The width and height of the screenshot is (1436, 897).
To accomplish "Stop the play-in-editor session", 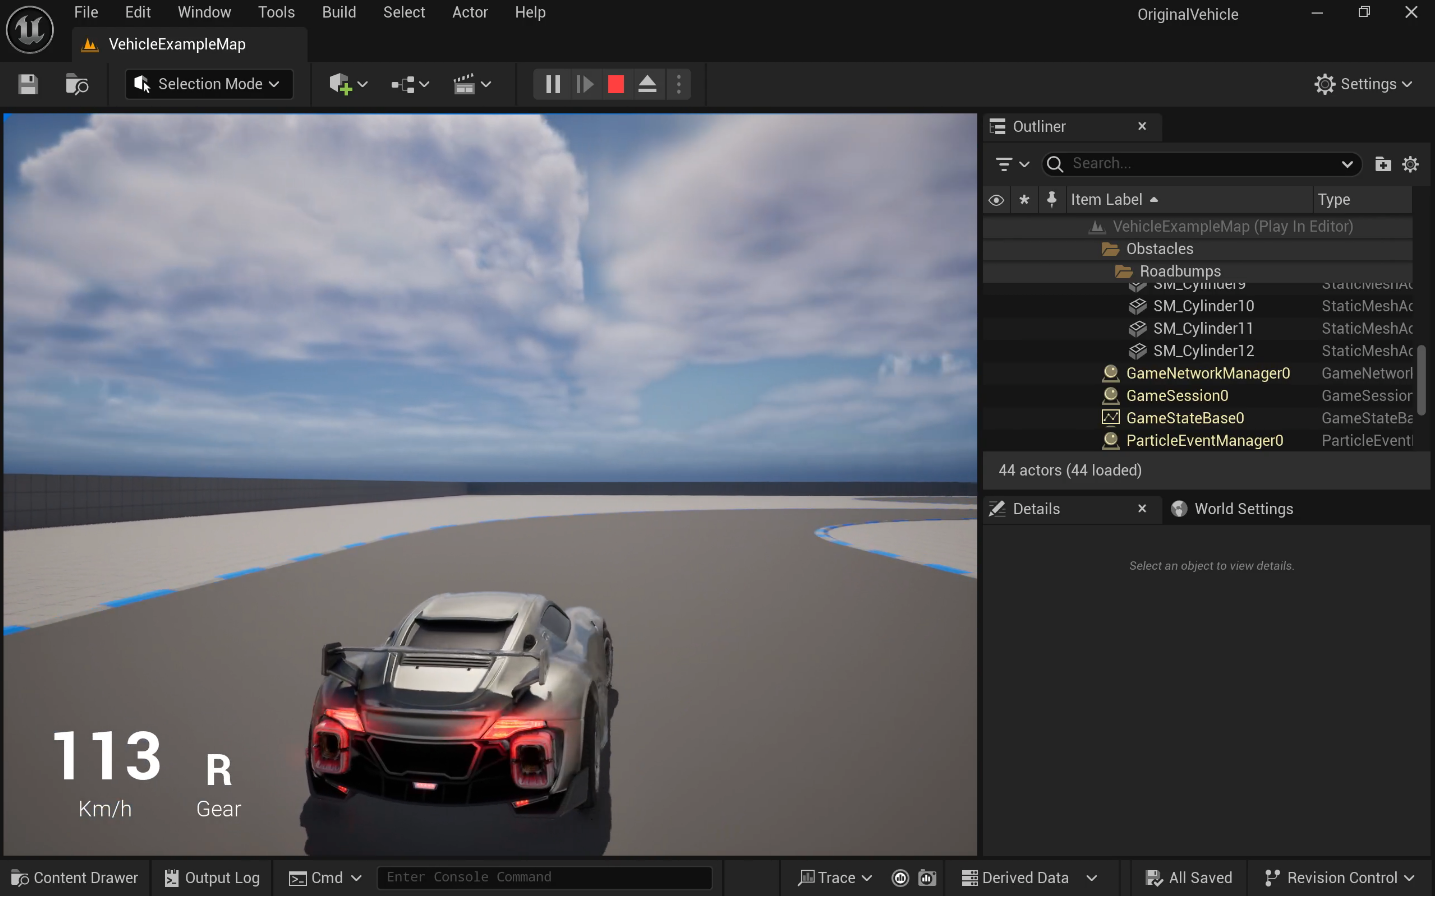I will coord(616,84).
